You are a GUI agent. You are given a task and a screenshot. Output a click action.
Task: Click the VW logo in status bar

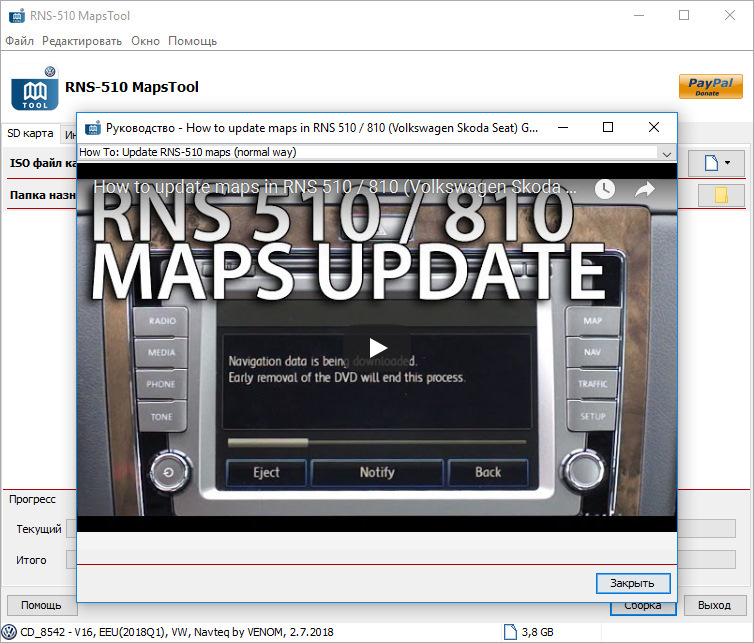pos(9,632)
